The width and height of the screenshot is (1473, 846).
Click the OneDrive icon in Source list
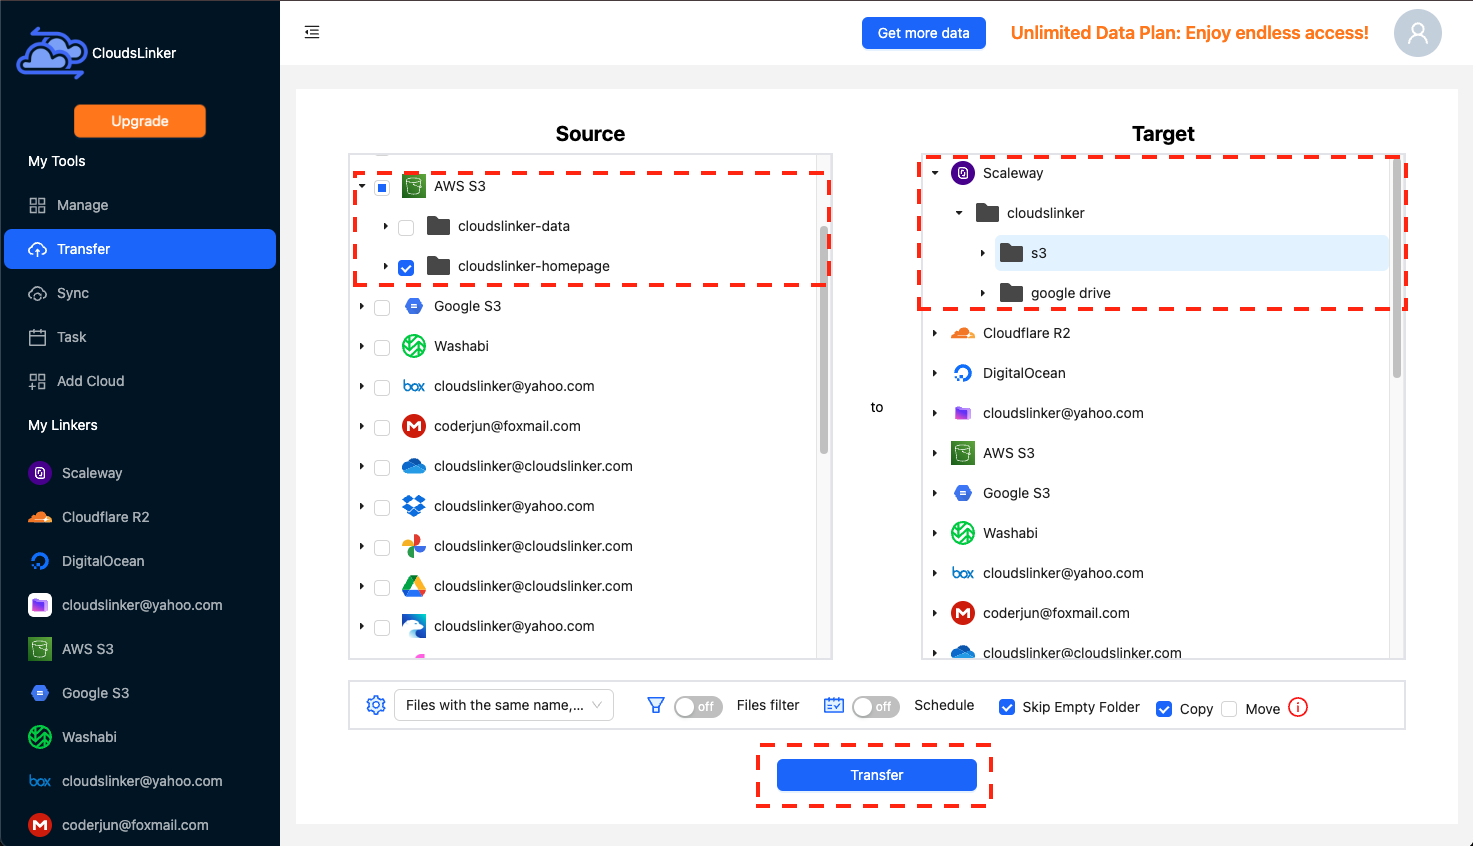(x=414, y=466)
